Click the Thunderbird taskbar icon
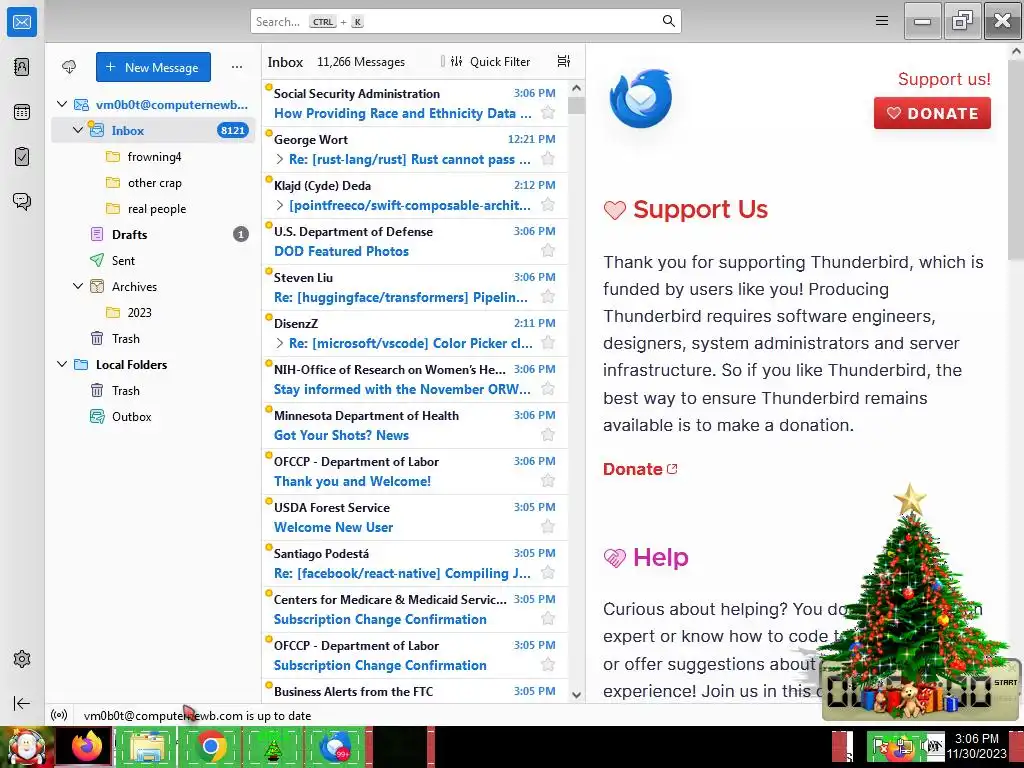1024x768 pixels. (x=334, y=746)
